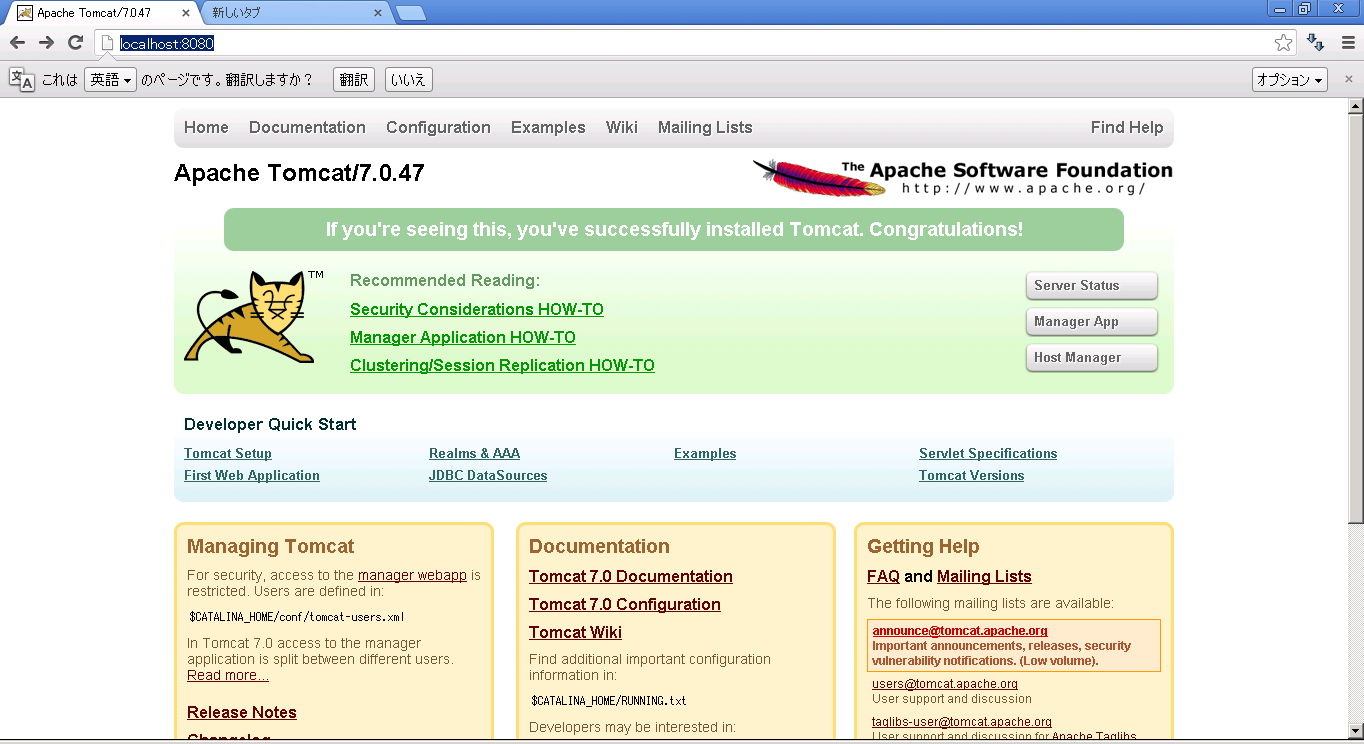Select Examples in the top navigation bar

click(547, 127)
